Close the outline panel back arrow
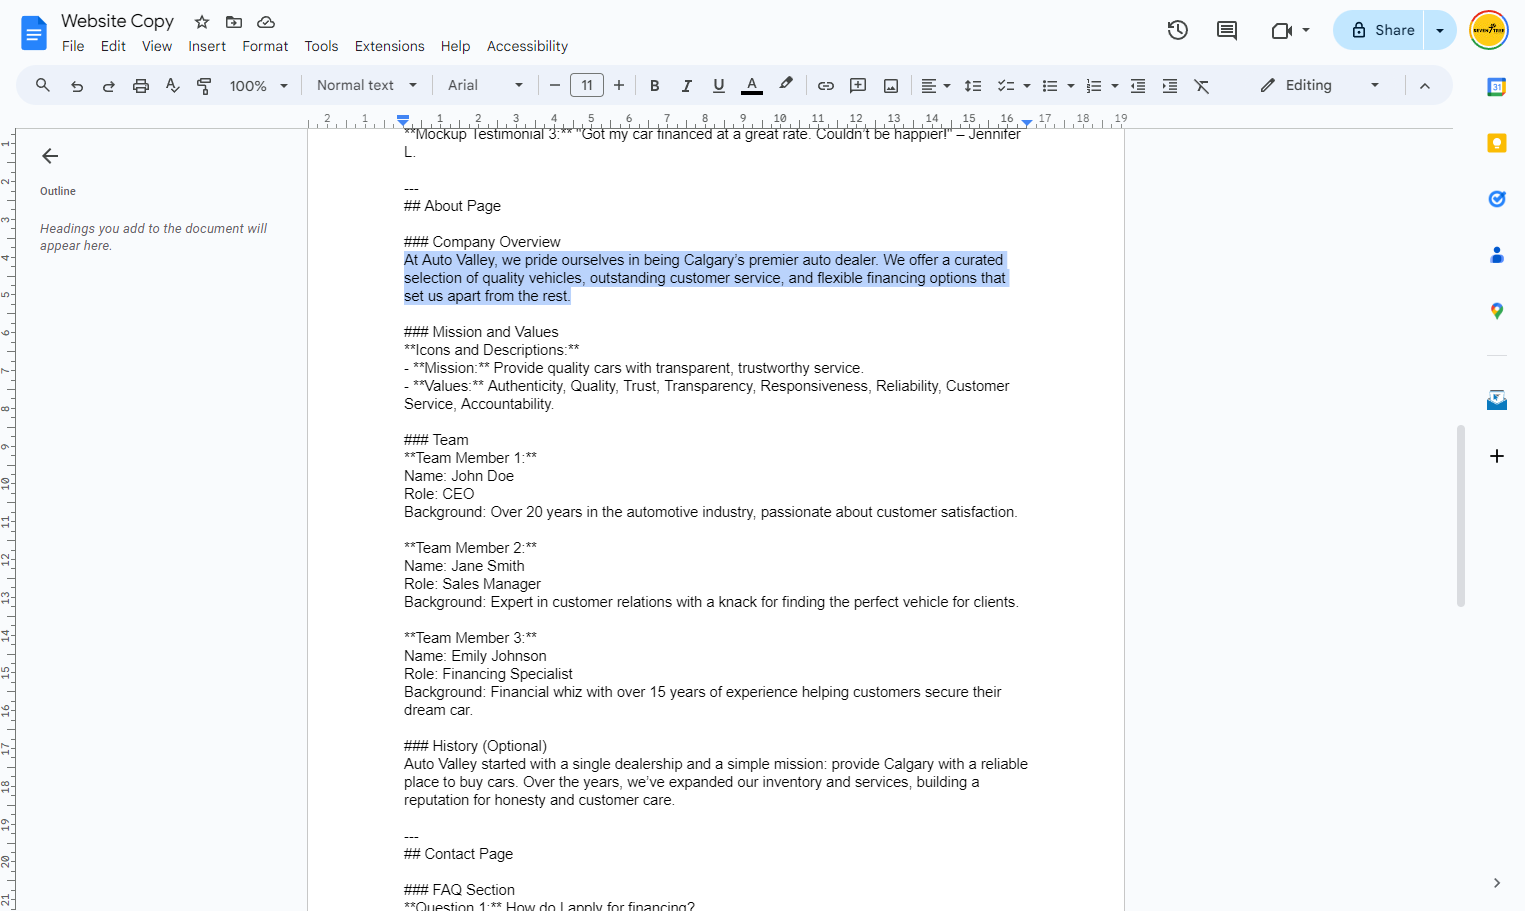This screenshot has width=1525, height=911. click(50, 156)
